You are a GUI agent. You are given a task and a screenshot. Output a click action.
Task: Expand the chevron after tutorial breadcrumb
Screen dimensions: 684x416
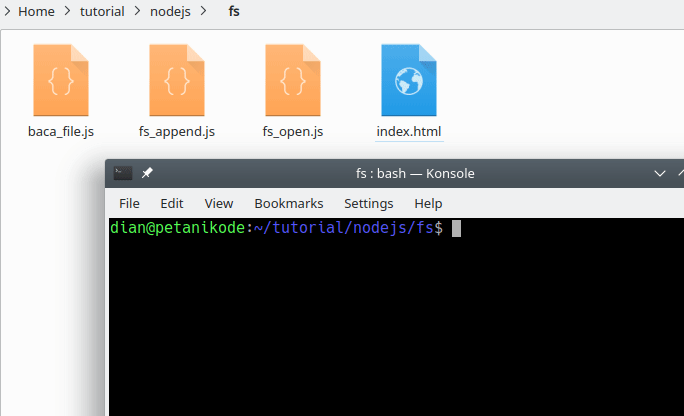pyautogui.click(x=137, y=11)
